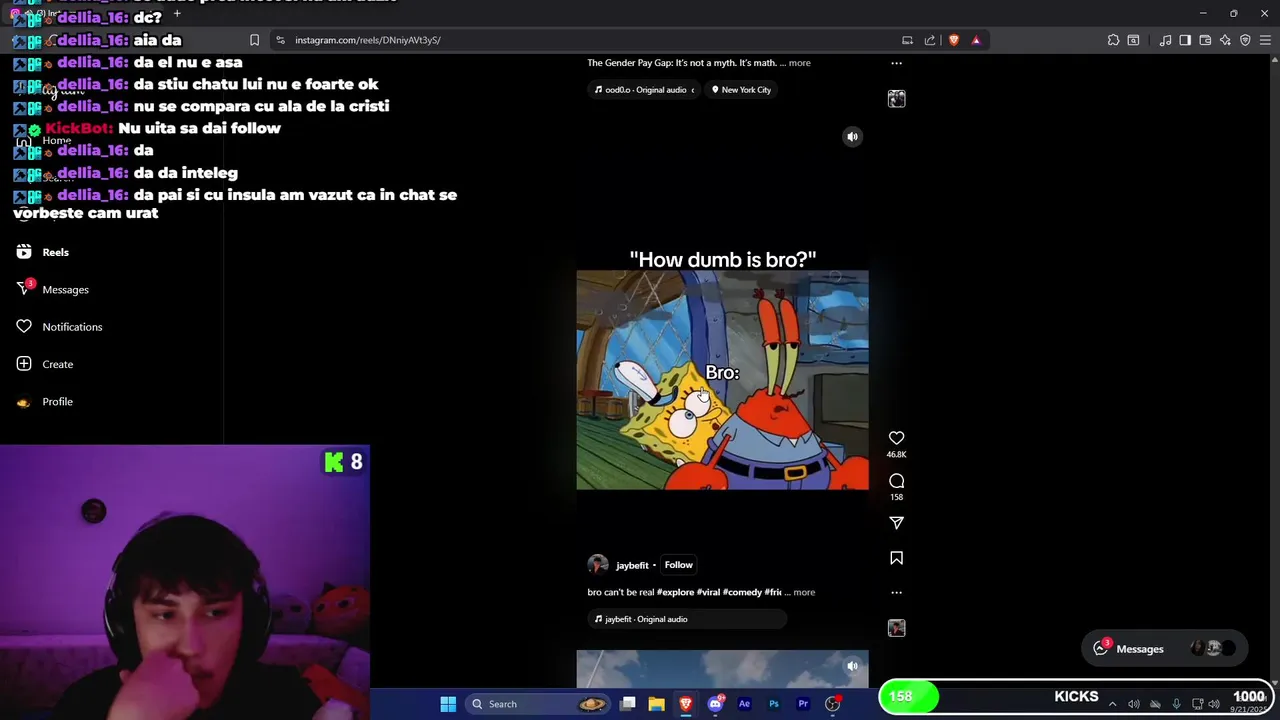Open the Brave playlist music-note icon
Screen dimensions: 1280x720
click(x=1165, y=40)
